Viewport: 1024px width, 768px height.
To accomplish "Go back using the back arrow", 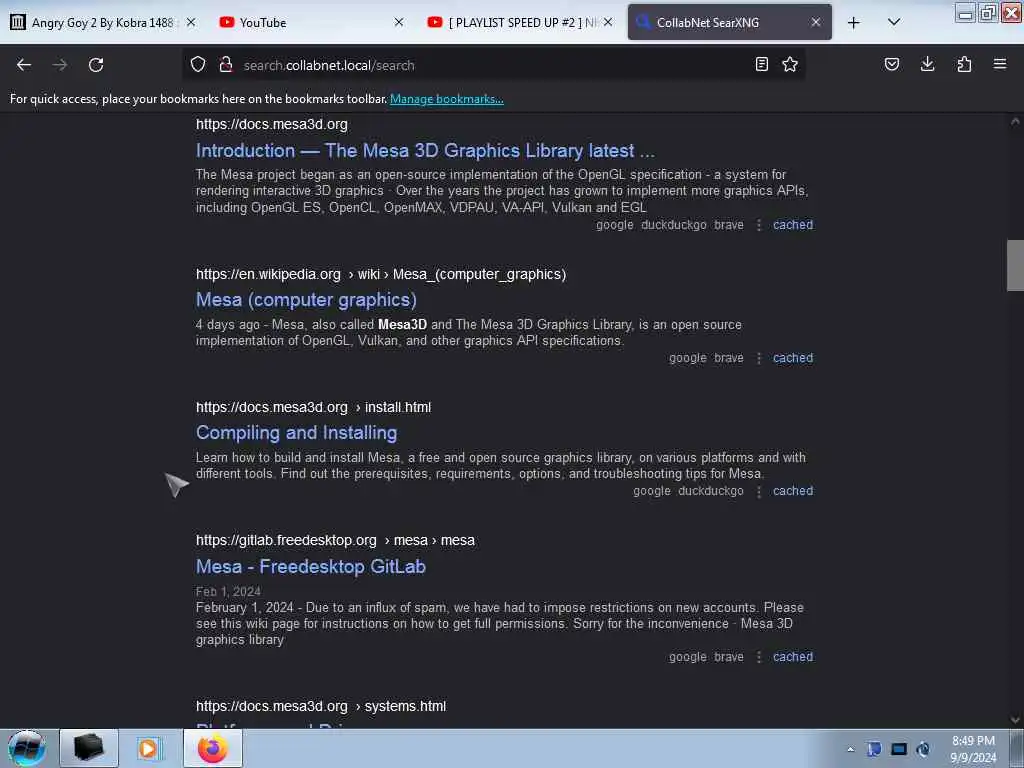I will click(x=24, y=65).
